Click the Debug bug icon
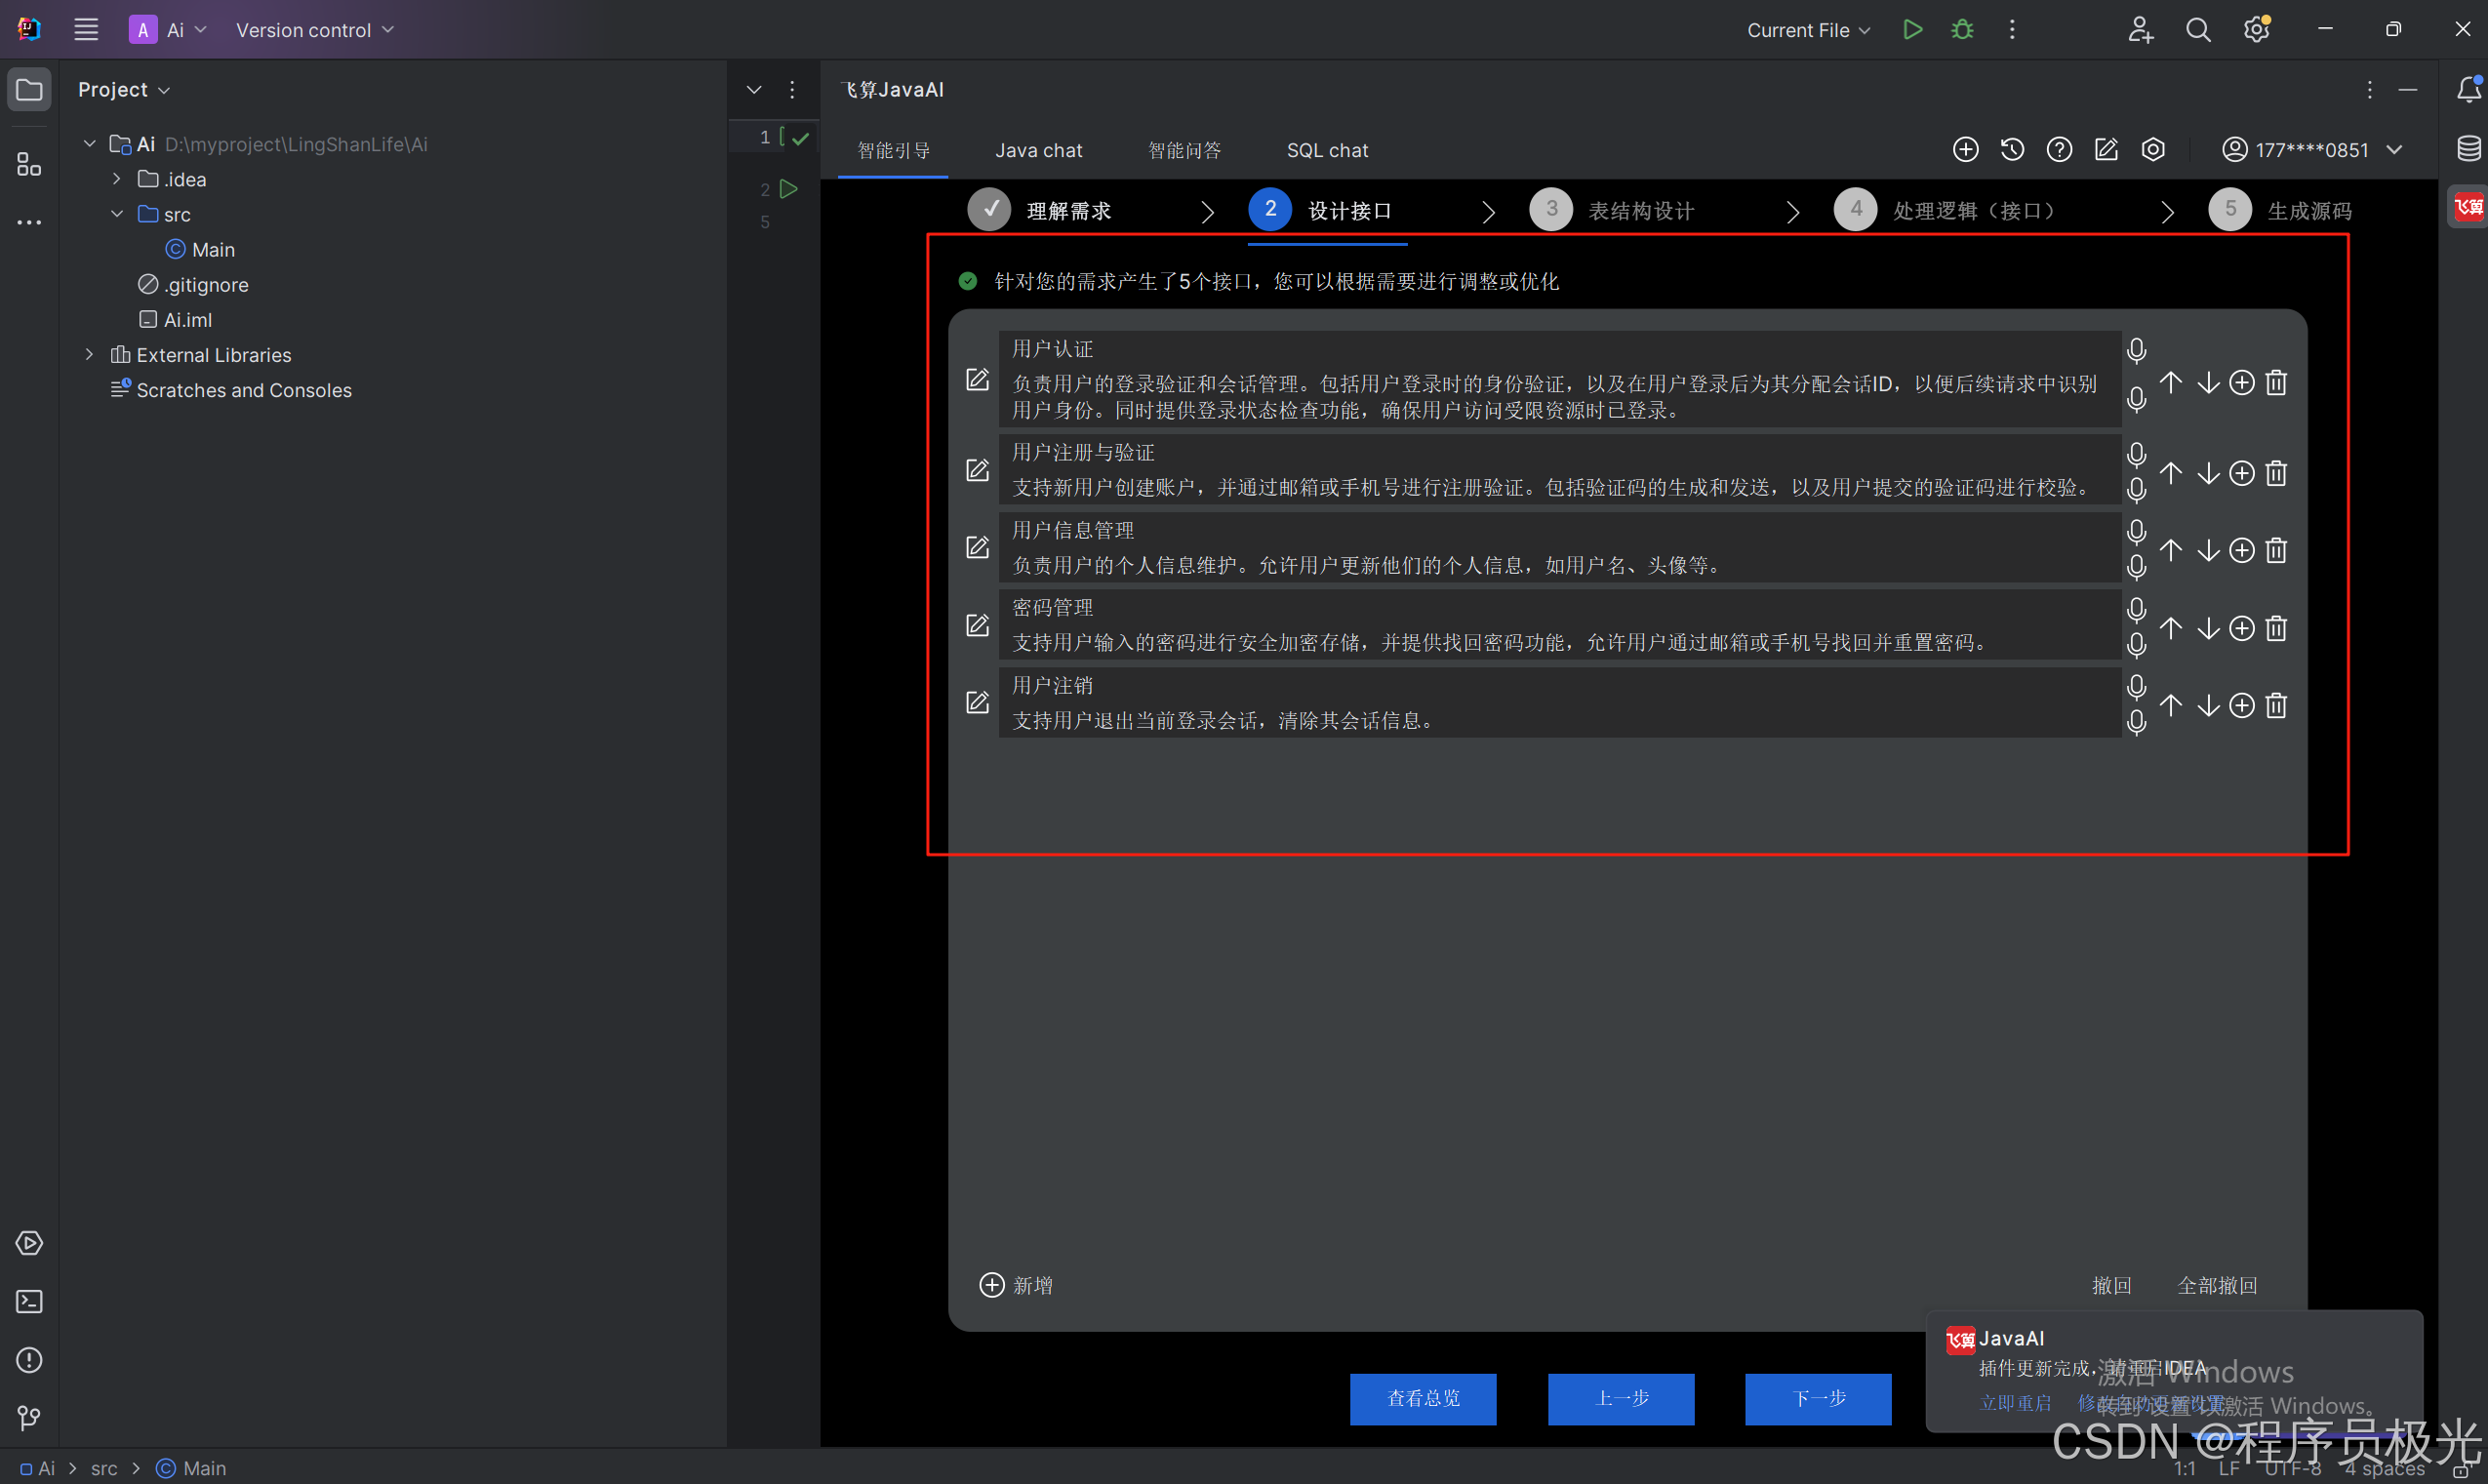 tap(1962, 30)
